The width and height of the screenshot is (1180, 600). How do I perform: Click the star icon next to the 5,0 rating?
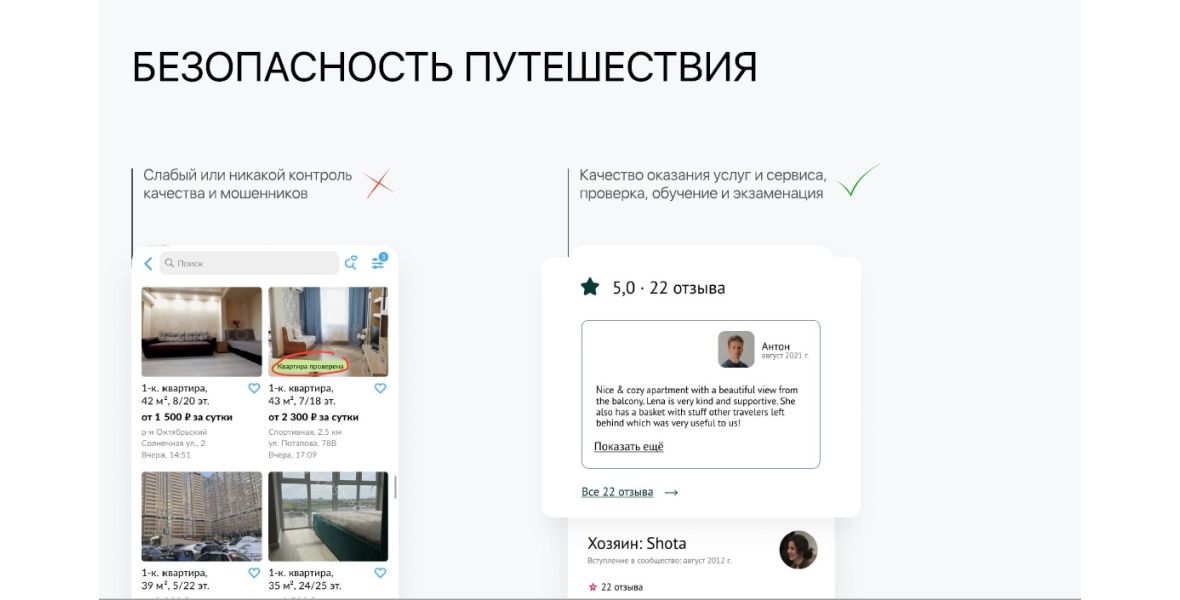point(590,287)
